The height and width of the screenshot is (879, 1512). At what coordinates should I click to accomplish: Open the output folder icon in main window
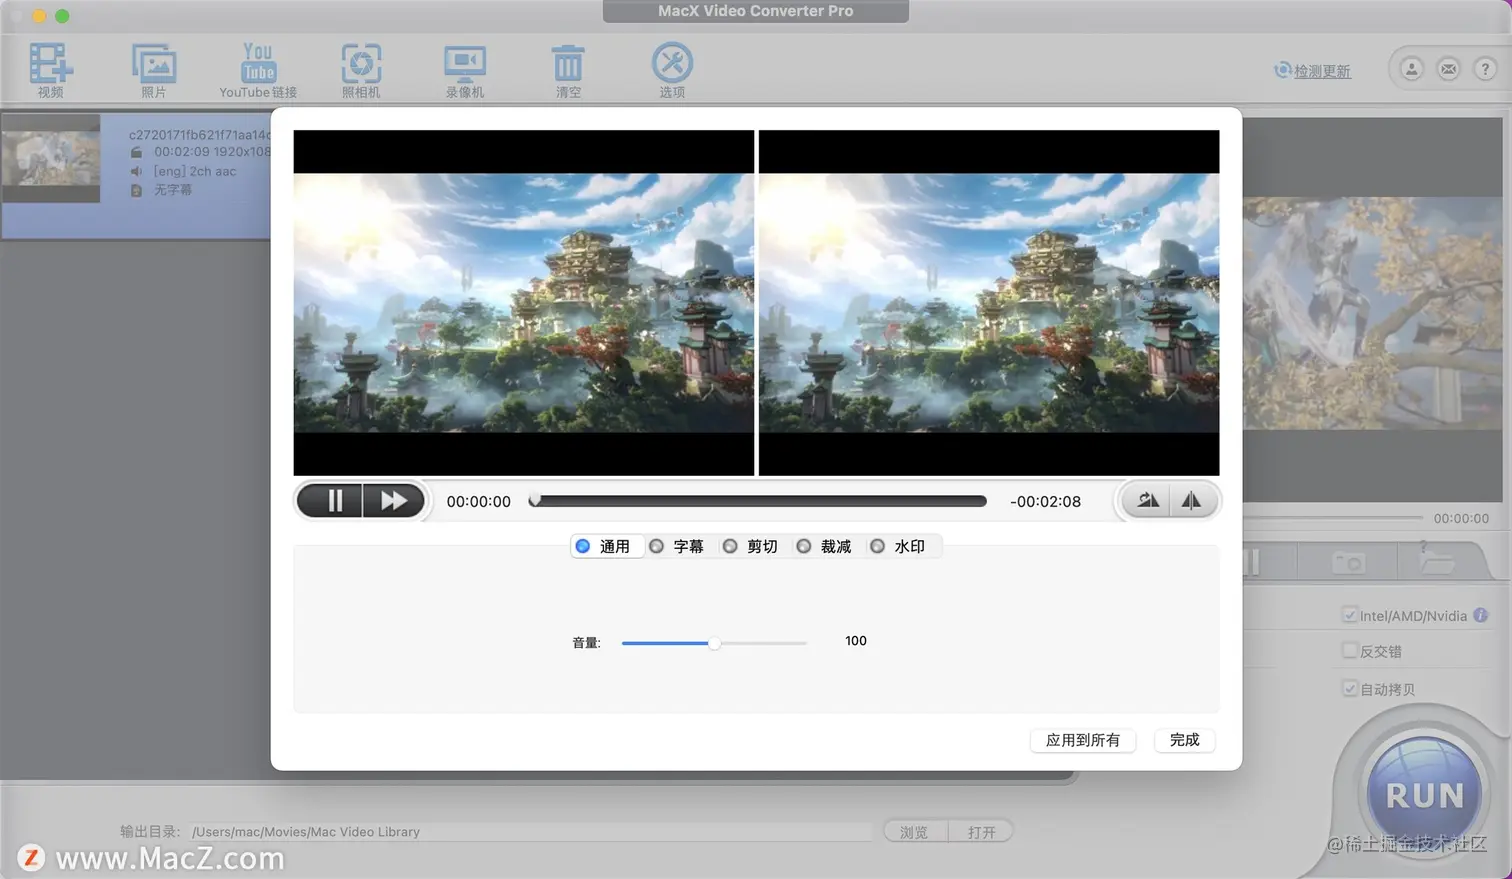click(1436, 560)
